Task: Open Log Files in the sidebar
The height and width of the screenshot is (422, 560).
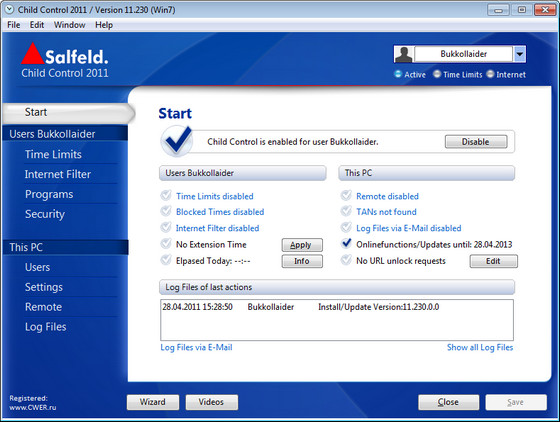Action: (45, 327)
